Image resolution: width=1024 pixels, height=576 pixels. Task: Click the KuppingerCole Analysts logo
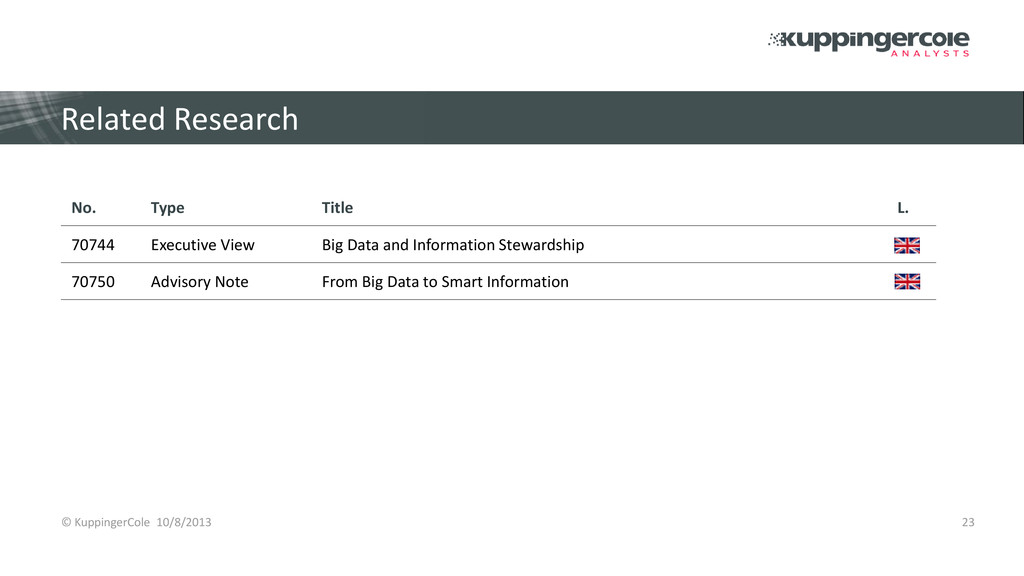[x=869, y=44]
